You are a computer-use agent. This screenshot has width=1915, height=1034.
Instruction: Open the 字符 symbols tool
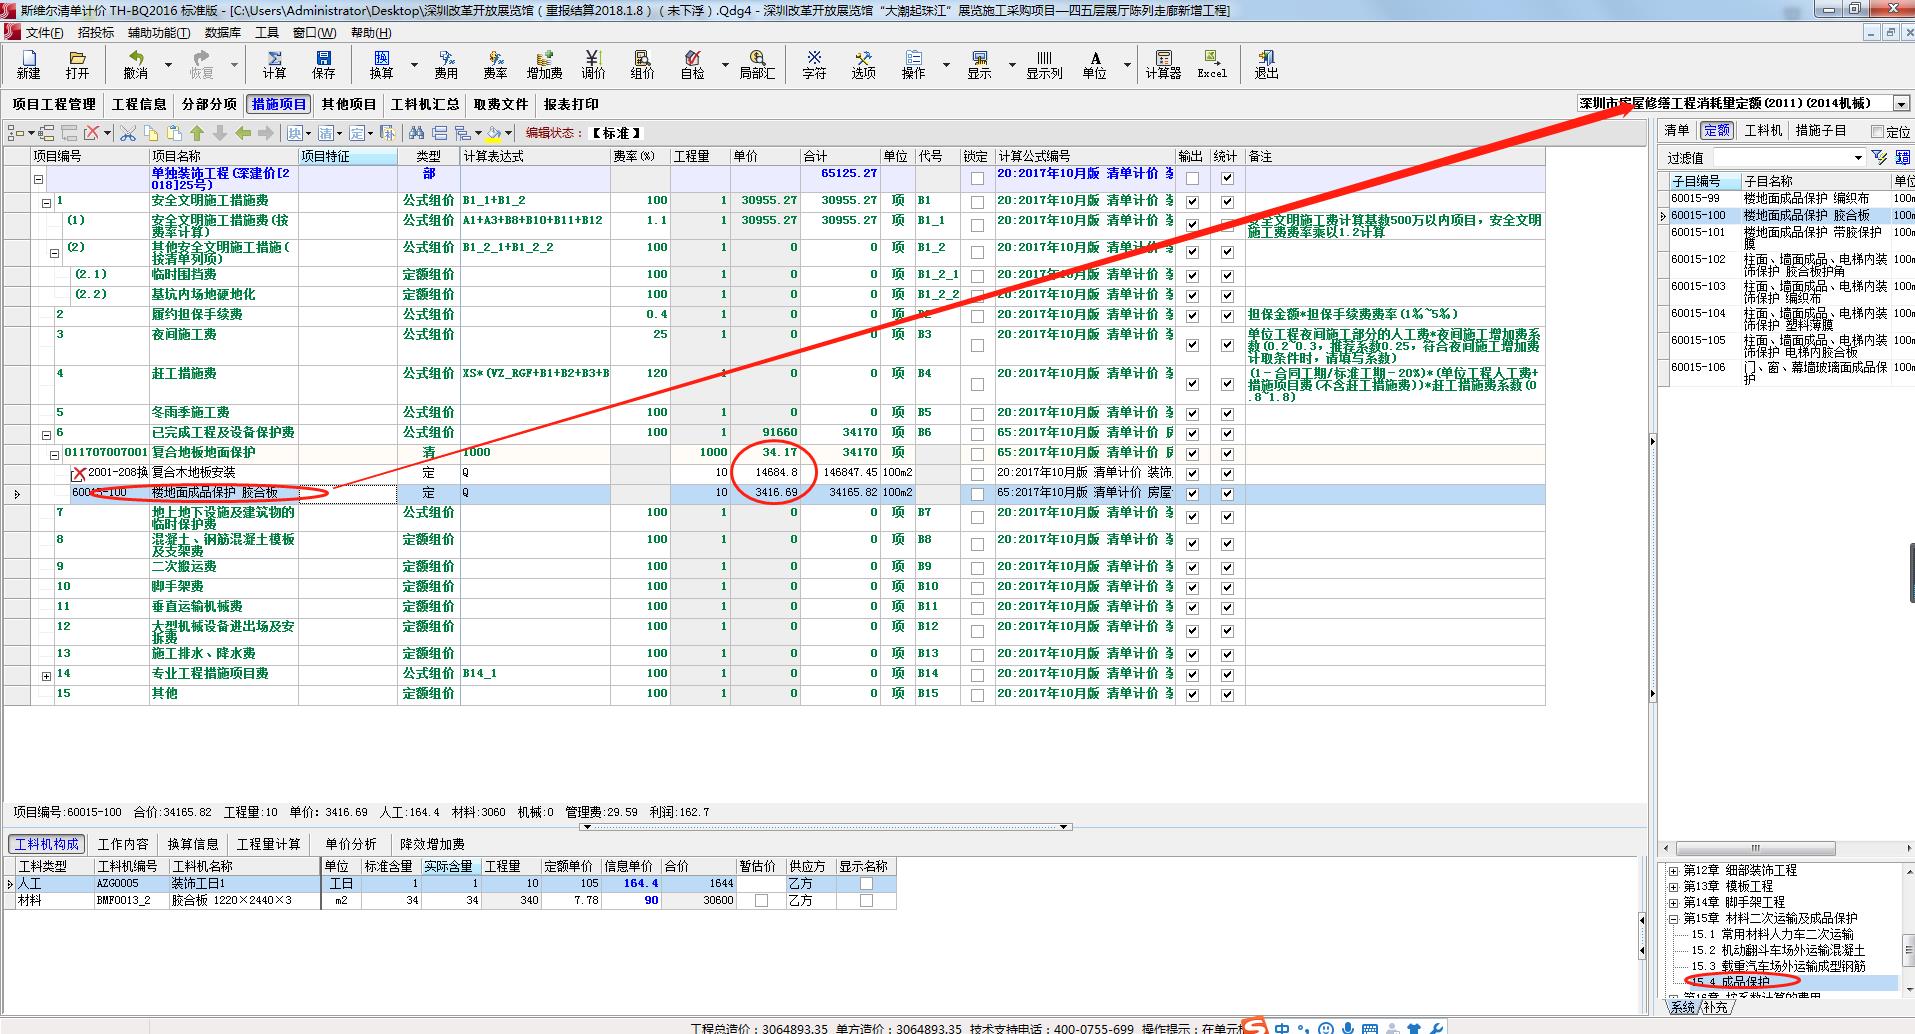pyautogui.click(x=814, y=65)
